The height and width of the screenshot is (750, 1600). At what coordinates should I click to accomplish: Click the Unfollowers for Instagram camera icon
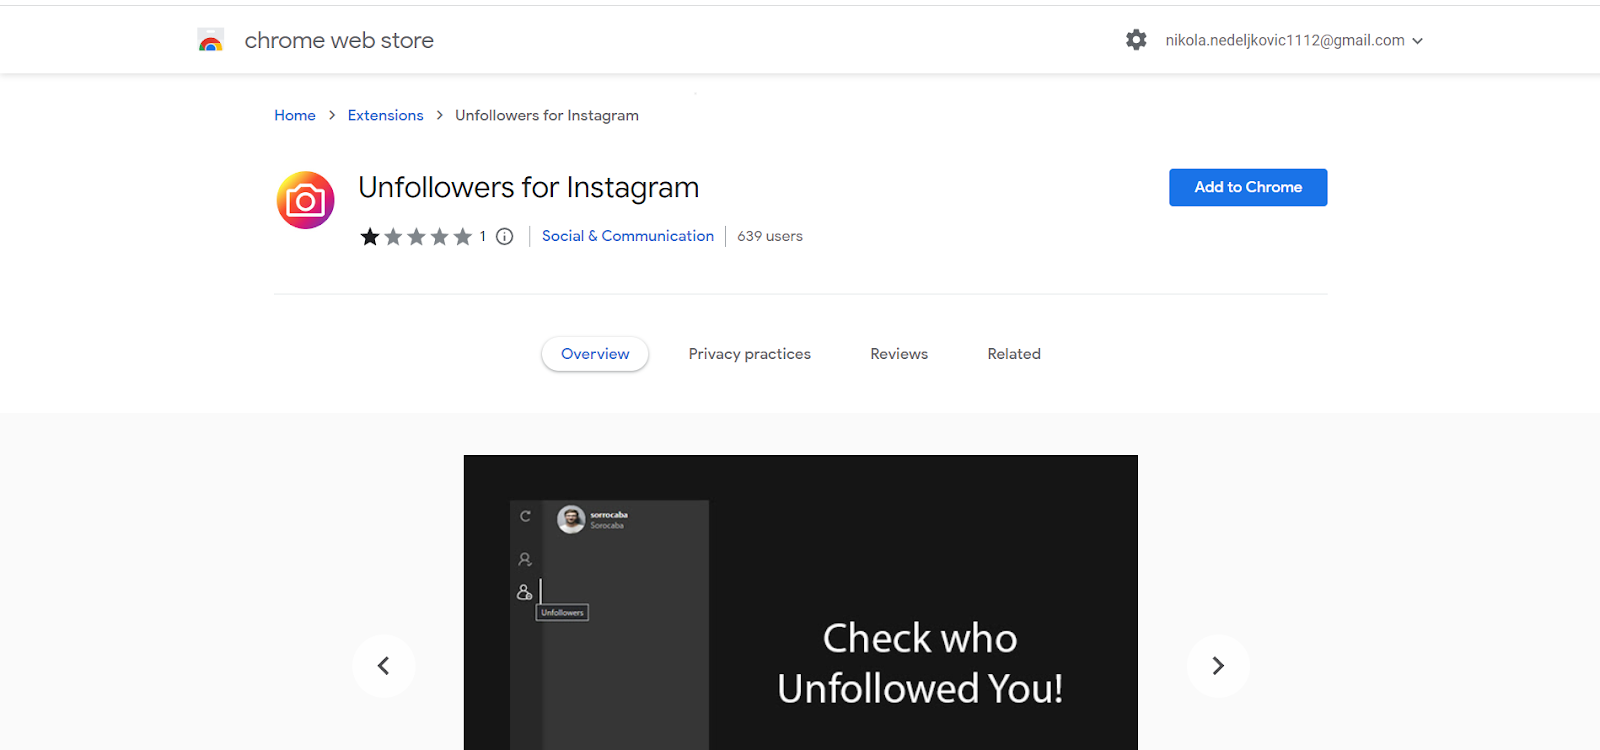[305, 200]
